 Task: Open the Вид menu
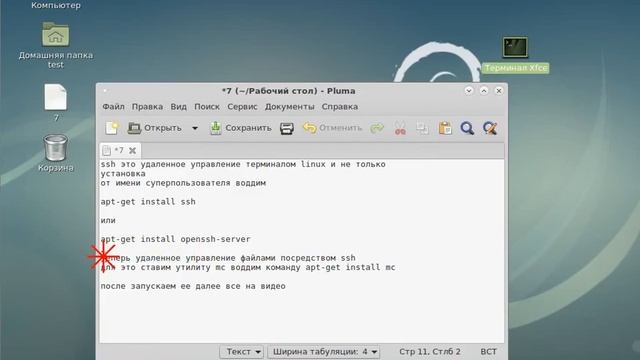click(x=178, y=107)
